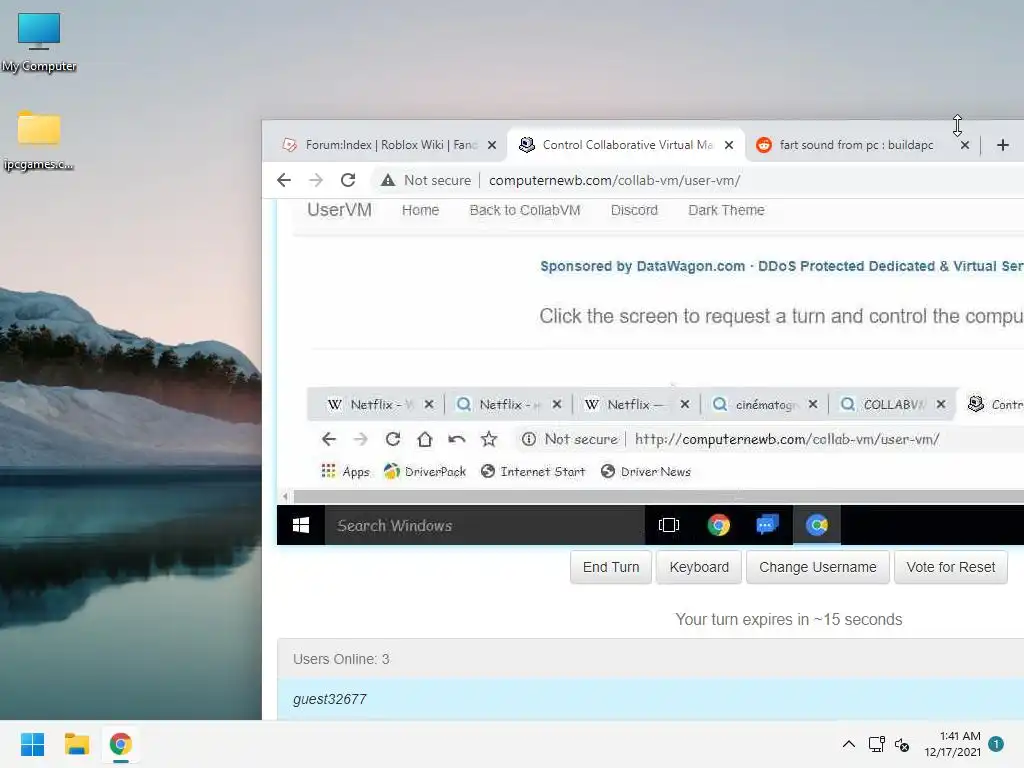Close COLLABVM tab in VM
This screenshot has width=1024, height=768.
pos(940,405)
